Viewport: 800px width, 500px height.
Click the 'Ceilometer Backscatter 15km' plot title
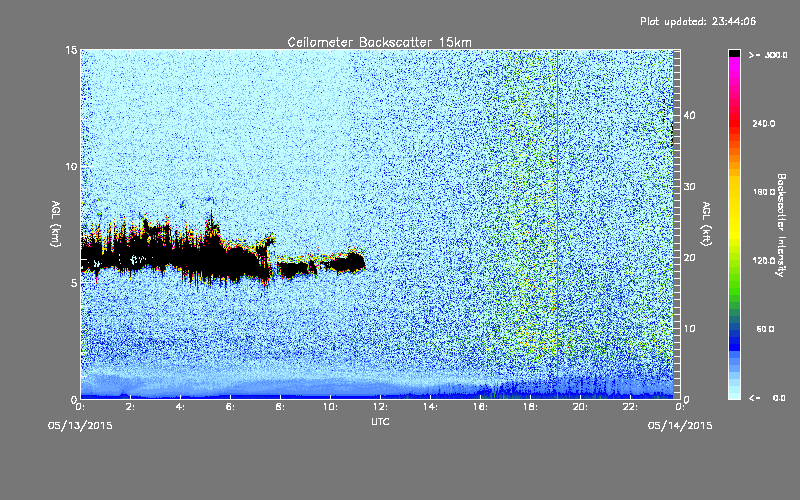(x=380, y=42)
